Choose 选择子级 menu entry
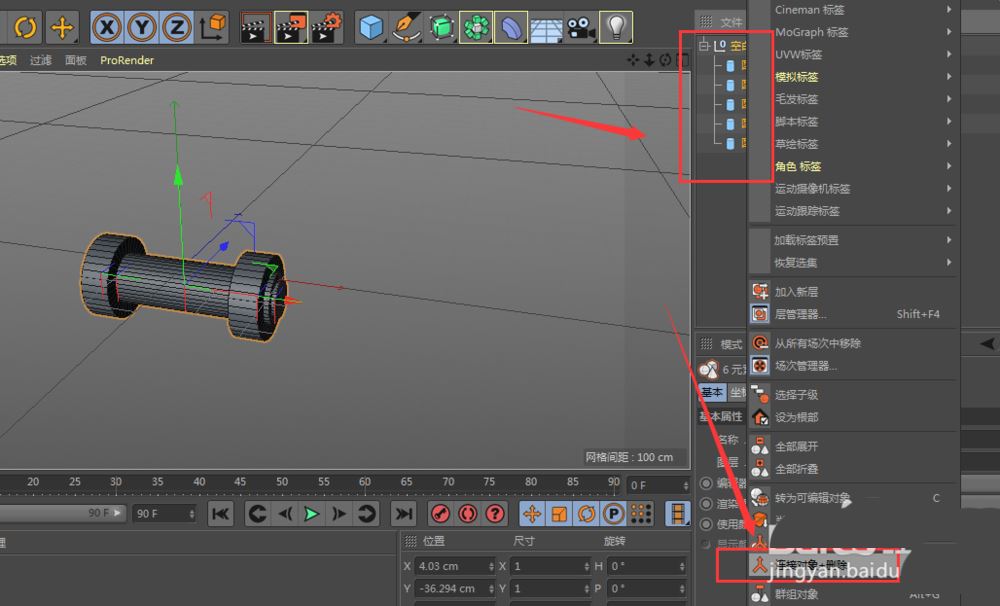Image resolution: width=1000 pixels, height=606 pixels. click(855, 395)
